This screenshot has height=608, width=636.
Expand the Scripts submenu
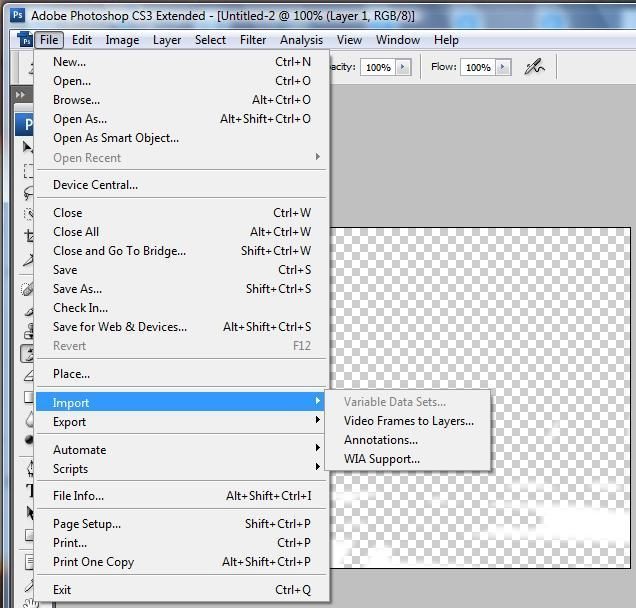pos(182,468)
